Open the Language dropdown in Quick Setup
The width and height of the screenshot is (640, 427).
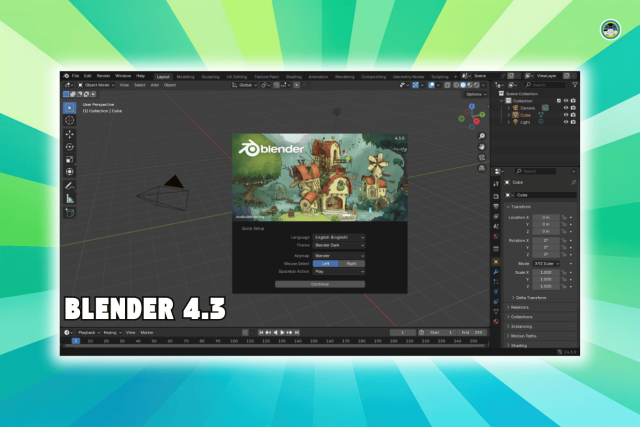point(339,237)
